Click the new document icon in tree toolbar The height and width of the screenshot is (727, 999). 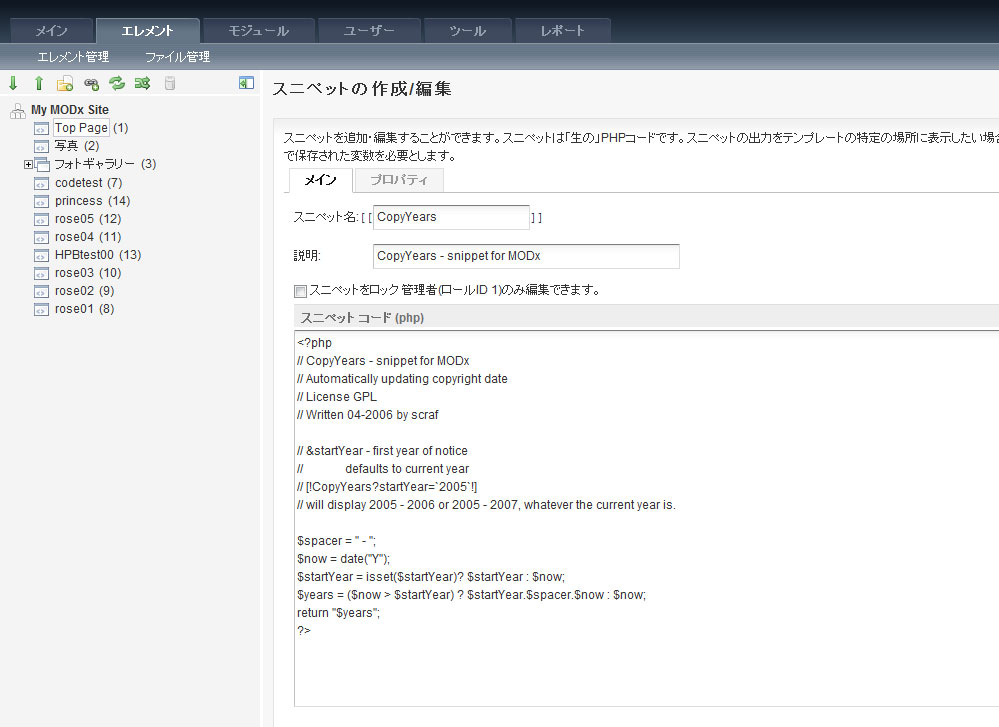tap(65, 84)
